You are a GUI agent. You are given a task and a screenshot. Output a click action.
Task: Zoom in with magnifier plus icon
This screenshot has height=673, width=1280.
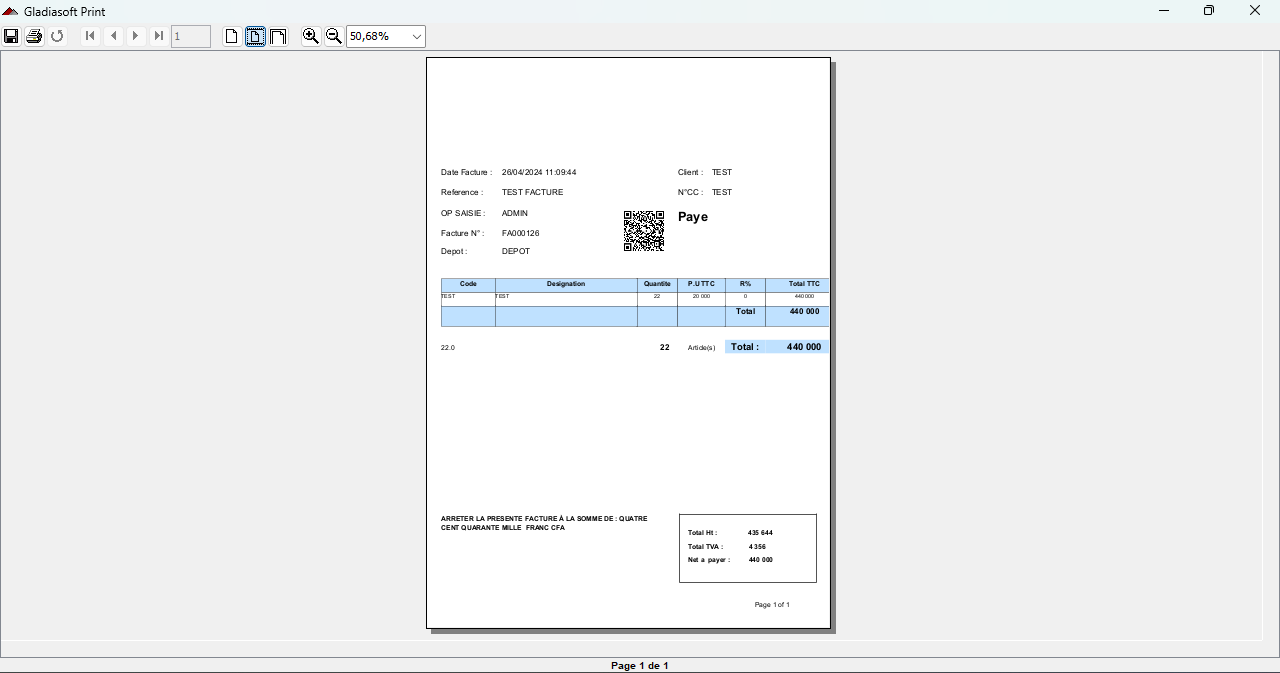pos(311,36)
